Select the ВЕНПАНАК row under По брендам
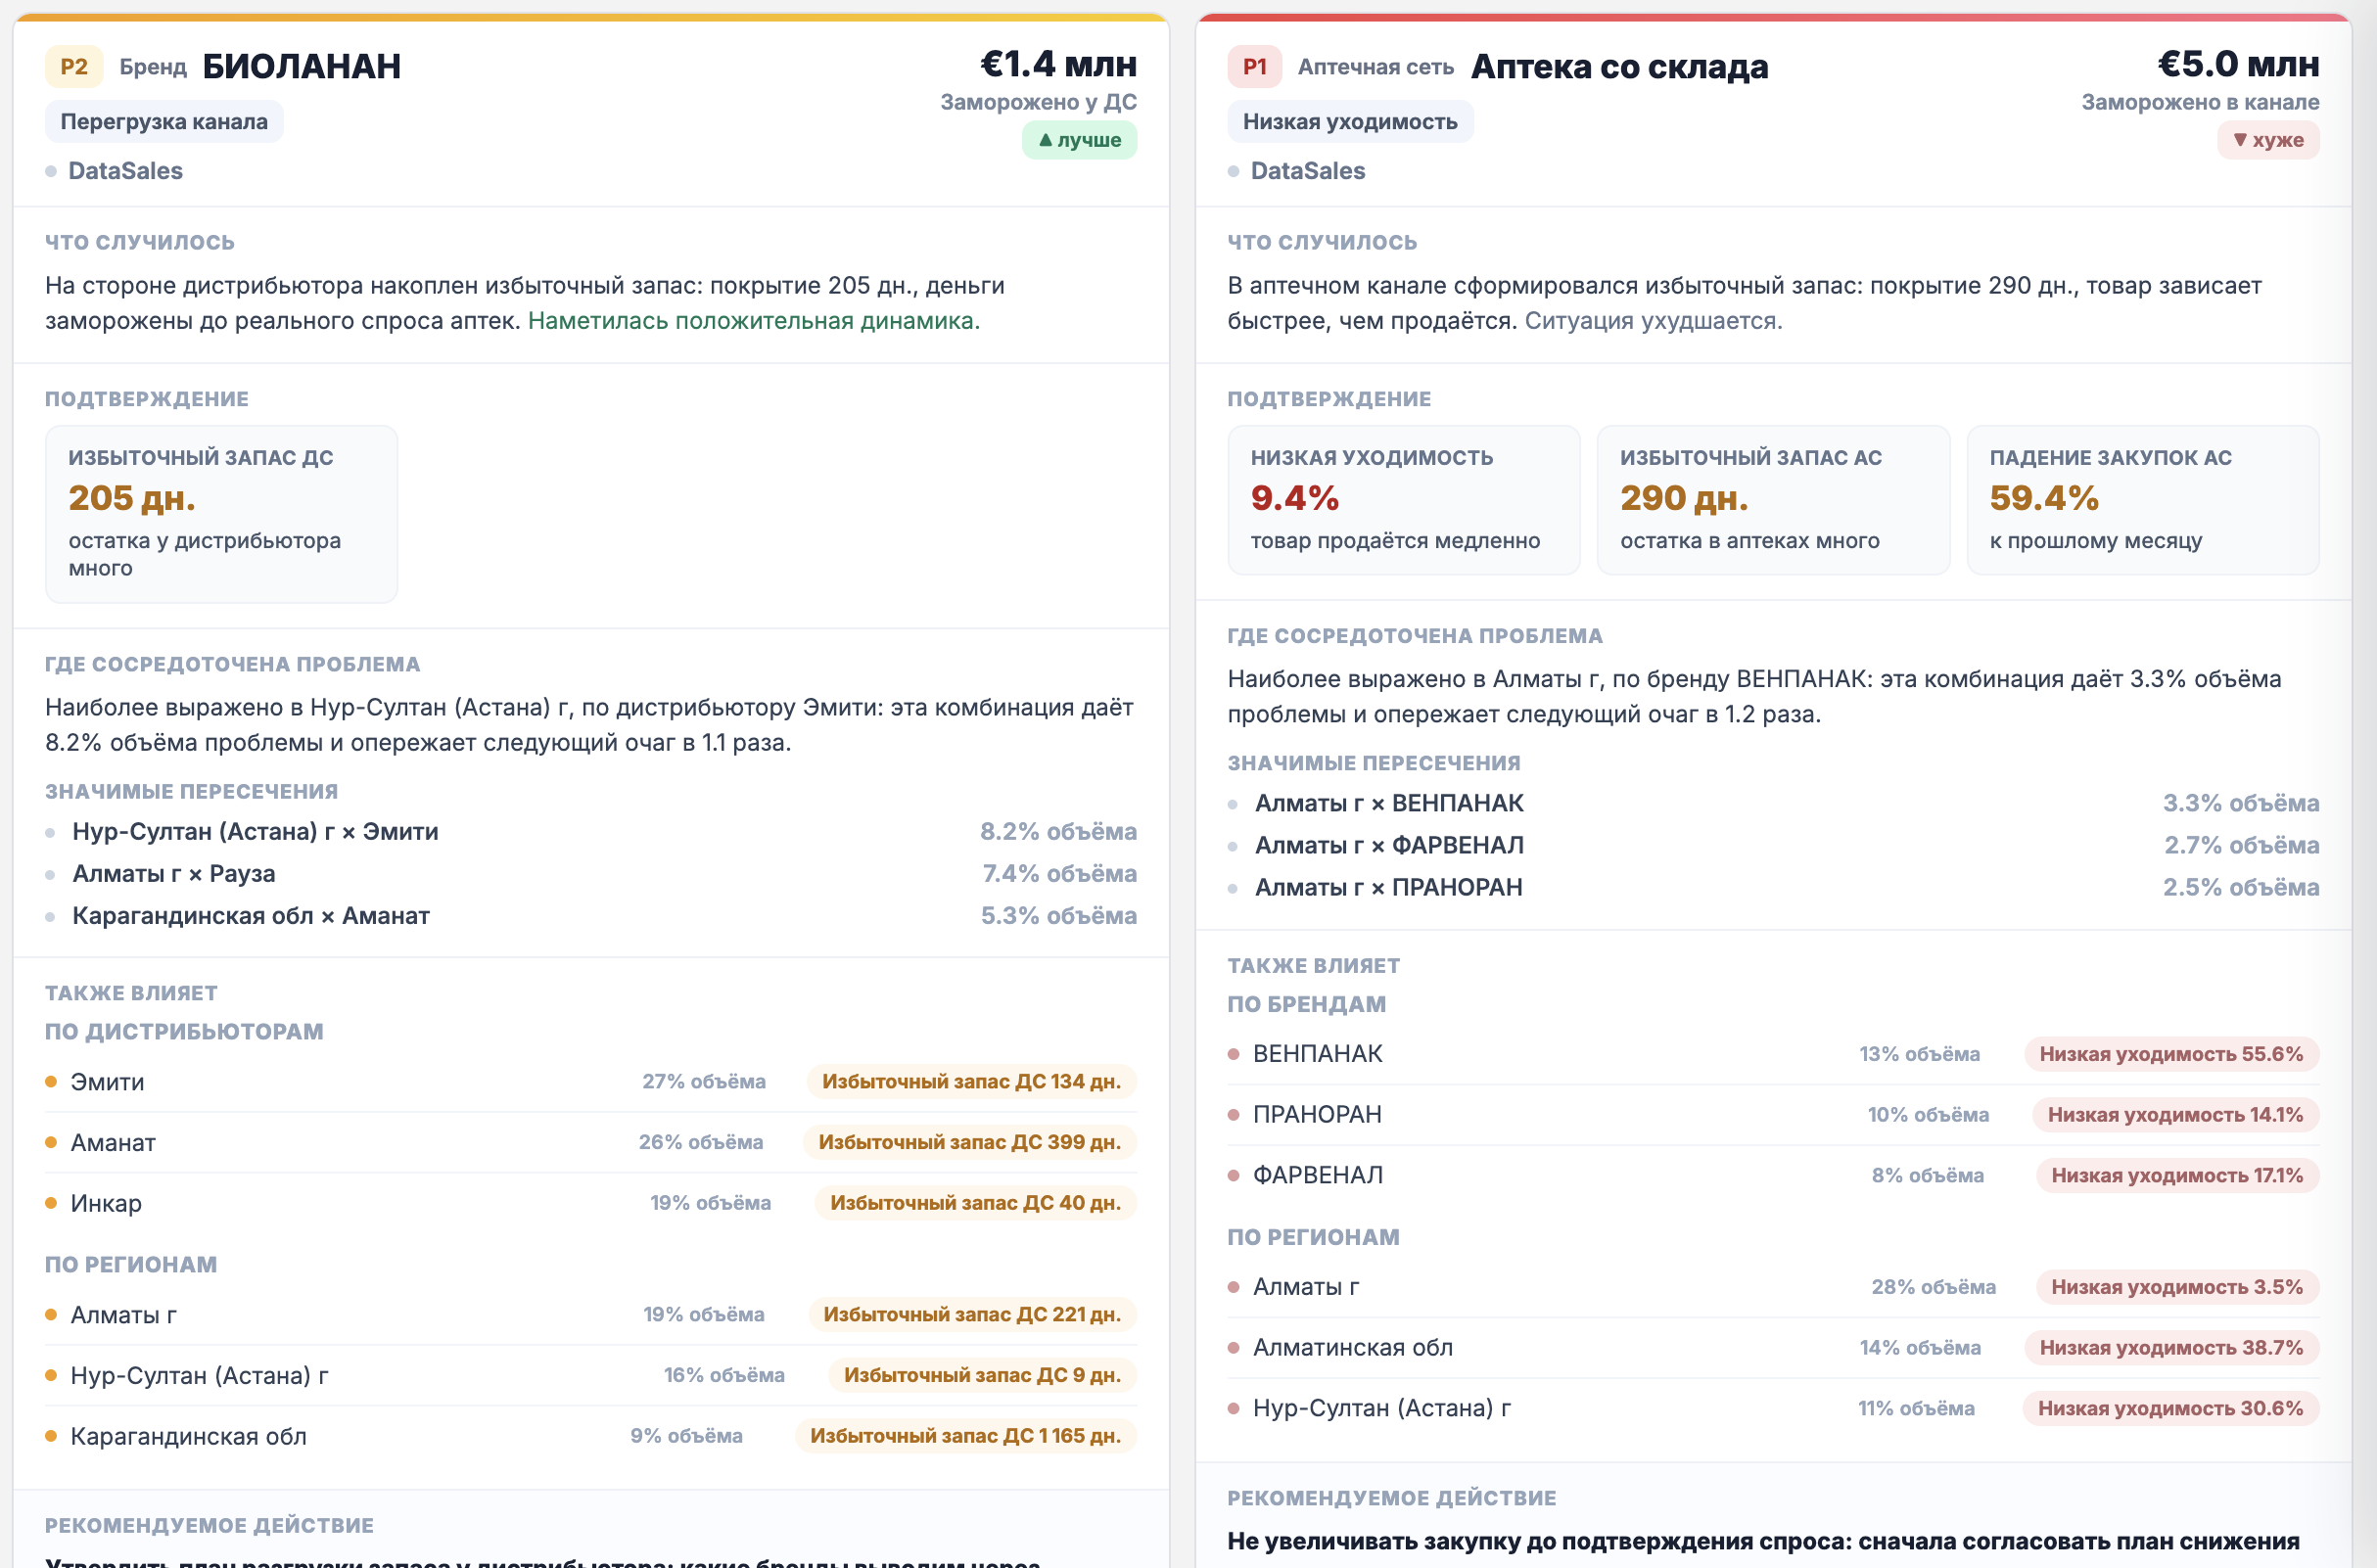Image resolution: width=2377 pixels, height=1568 pixels. point(1773,1054)
